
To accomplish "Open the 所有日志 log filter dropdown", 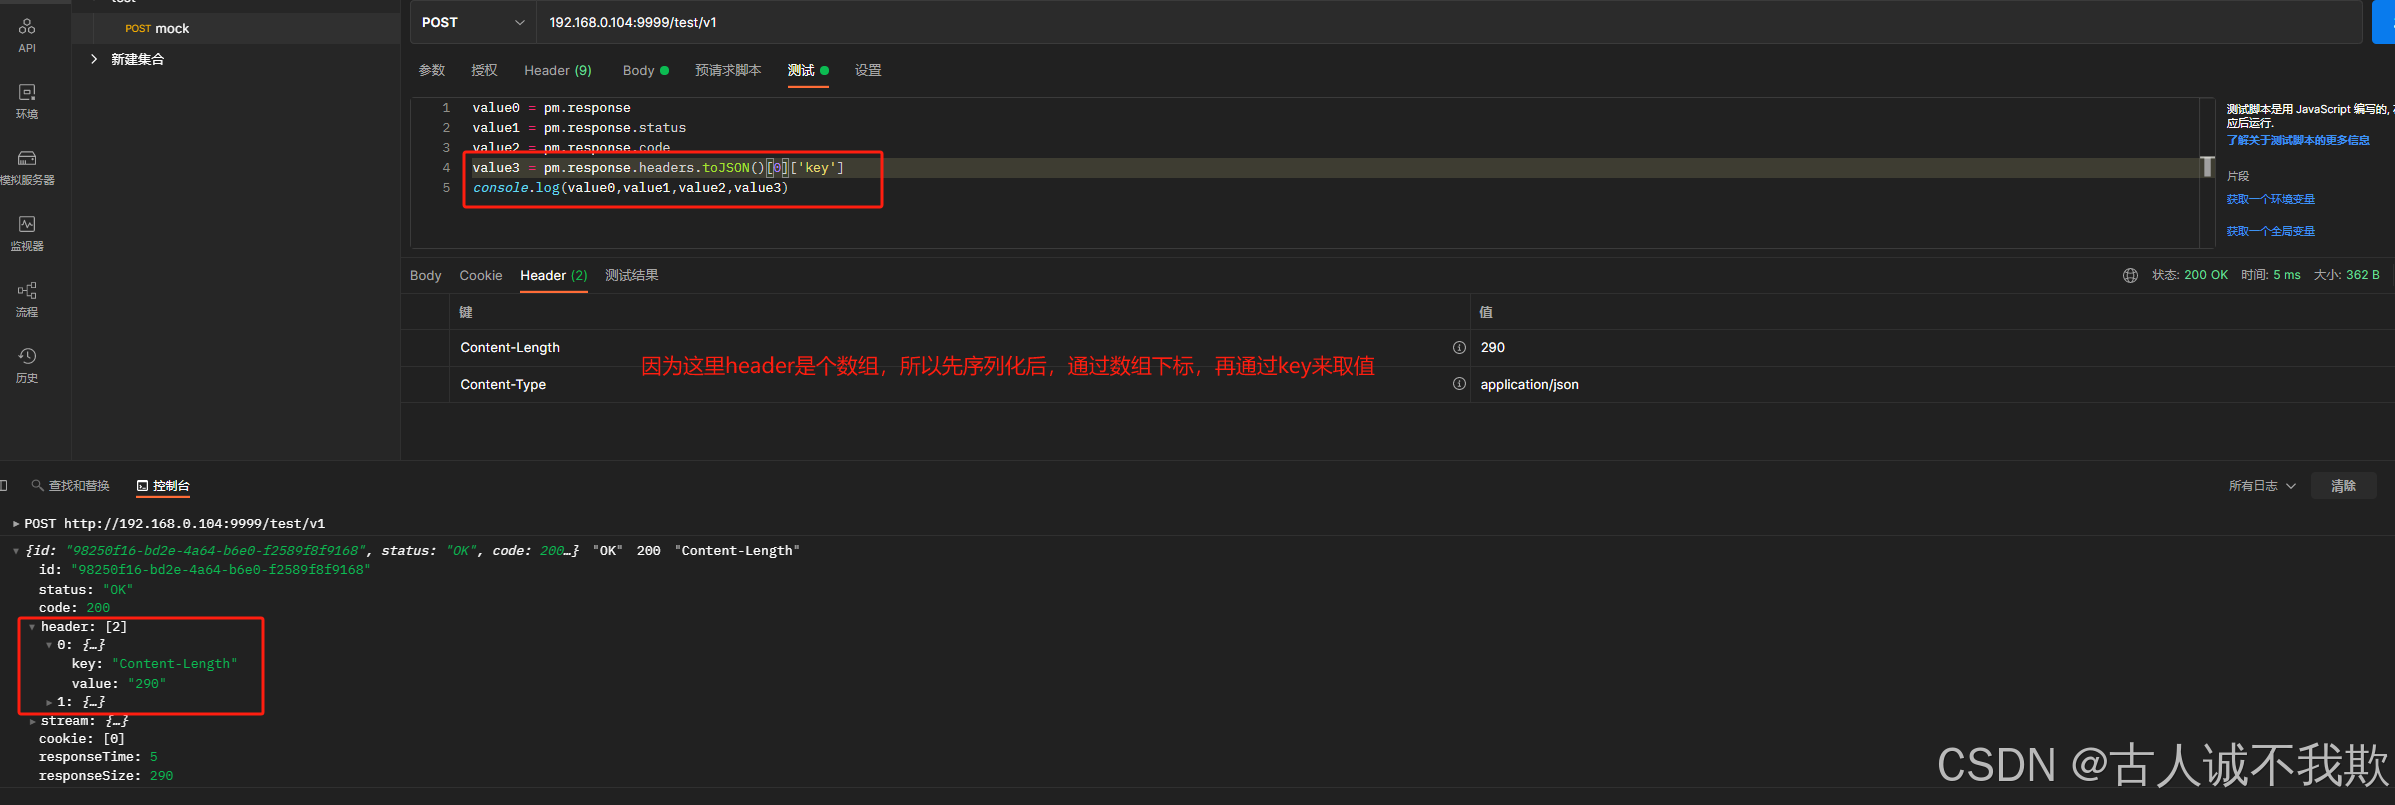I will click(2262, 486).
